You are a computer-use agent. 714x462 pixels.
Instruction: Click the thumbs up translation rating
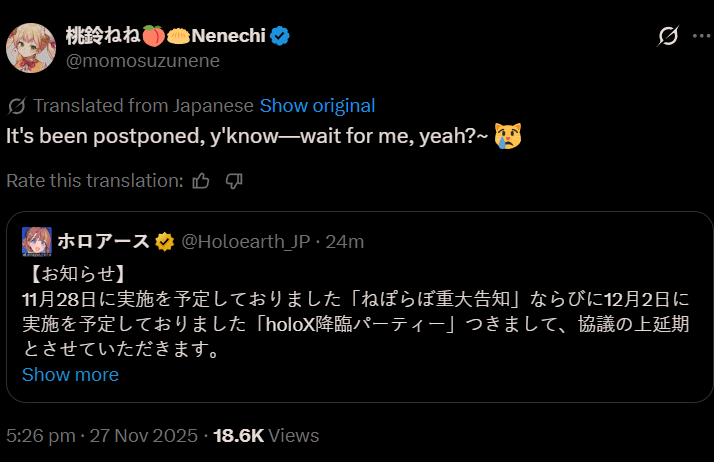[201, 181]
